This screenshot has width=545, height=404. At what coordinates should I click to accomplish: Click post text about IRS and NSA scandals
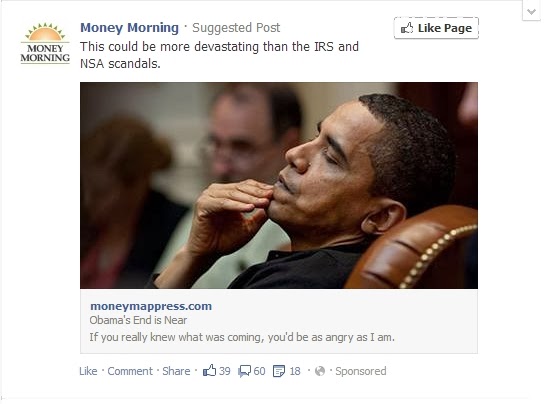[x=219, y=55]
